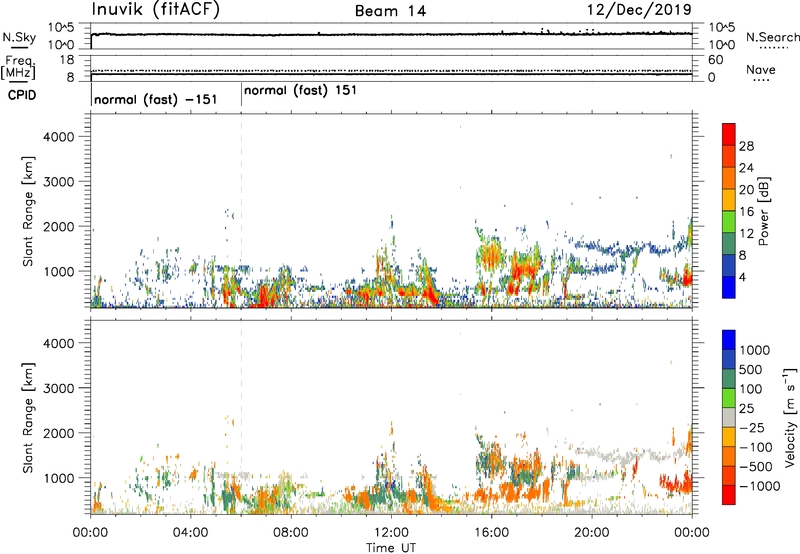Click 'normal (fast) -151' CPID text
Screen dimensions: 800x554
pyautogui.click(x=156, y=99)
